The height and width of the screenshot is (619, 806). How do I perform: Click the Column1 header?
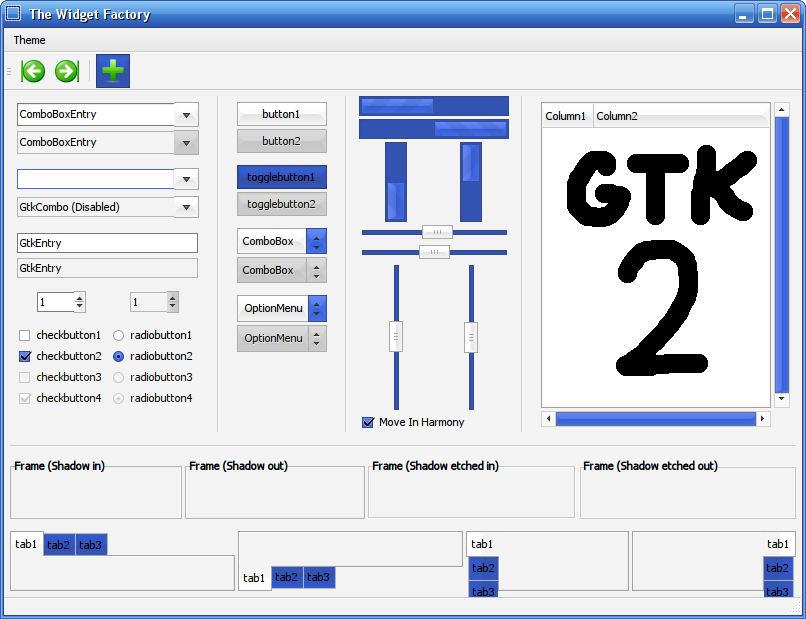pos(567,116)
